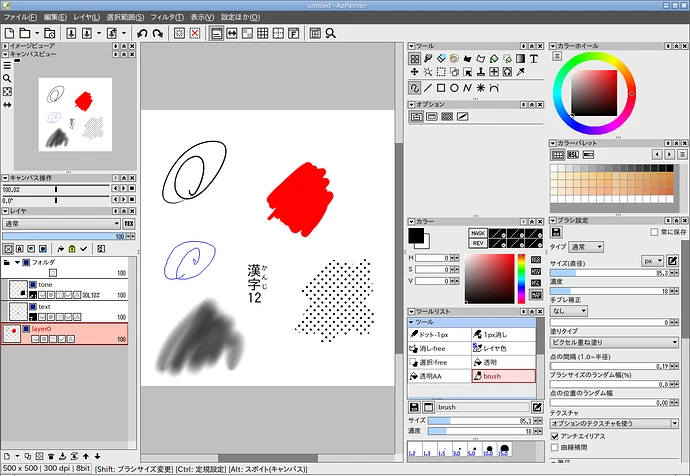This screenshot has width=690, height=476.
Task: Click the zoom magnifier in canvas view panel
Action: point(7,78)
